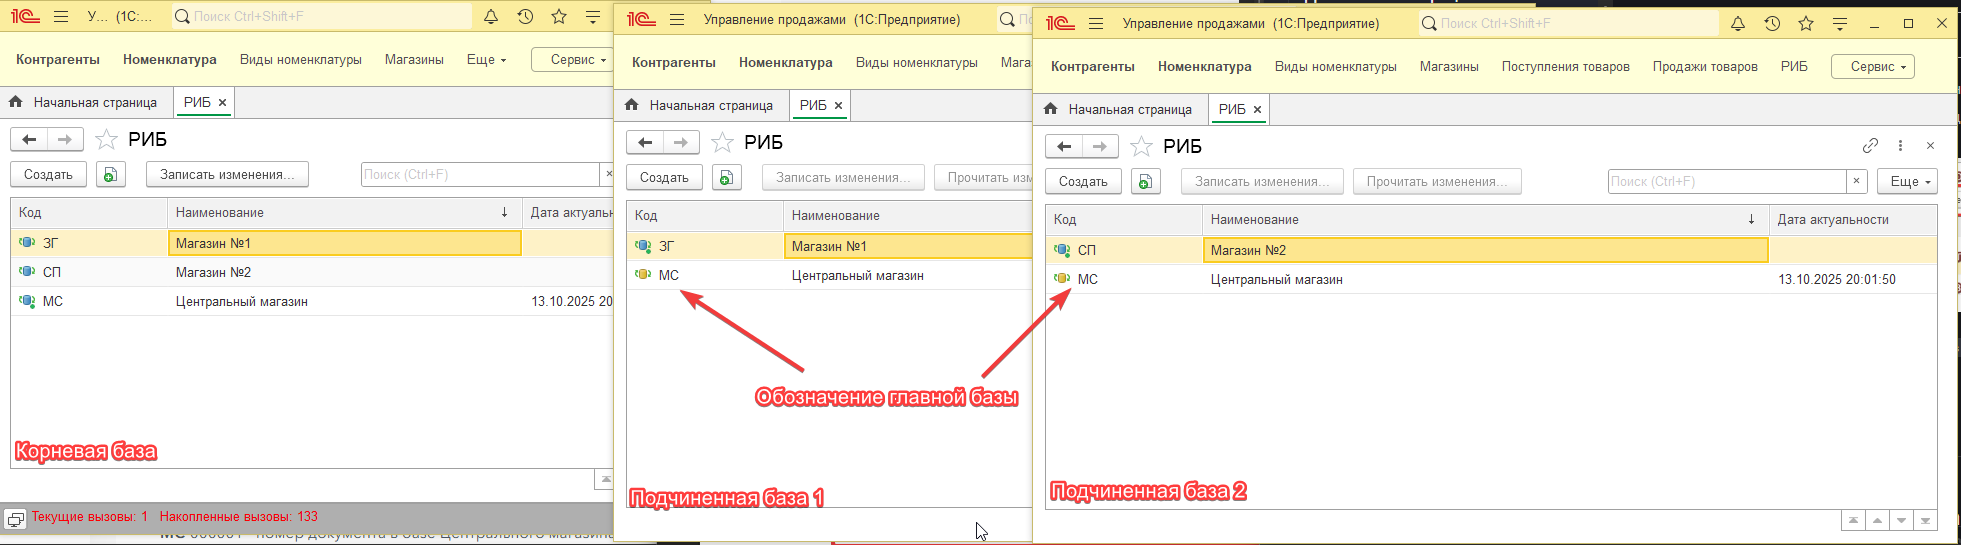The image size is (1961, 545).
Task: Open the history icon in the leftmost window
Action: (525, 17)
